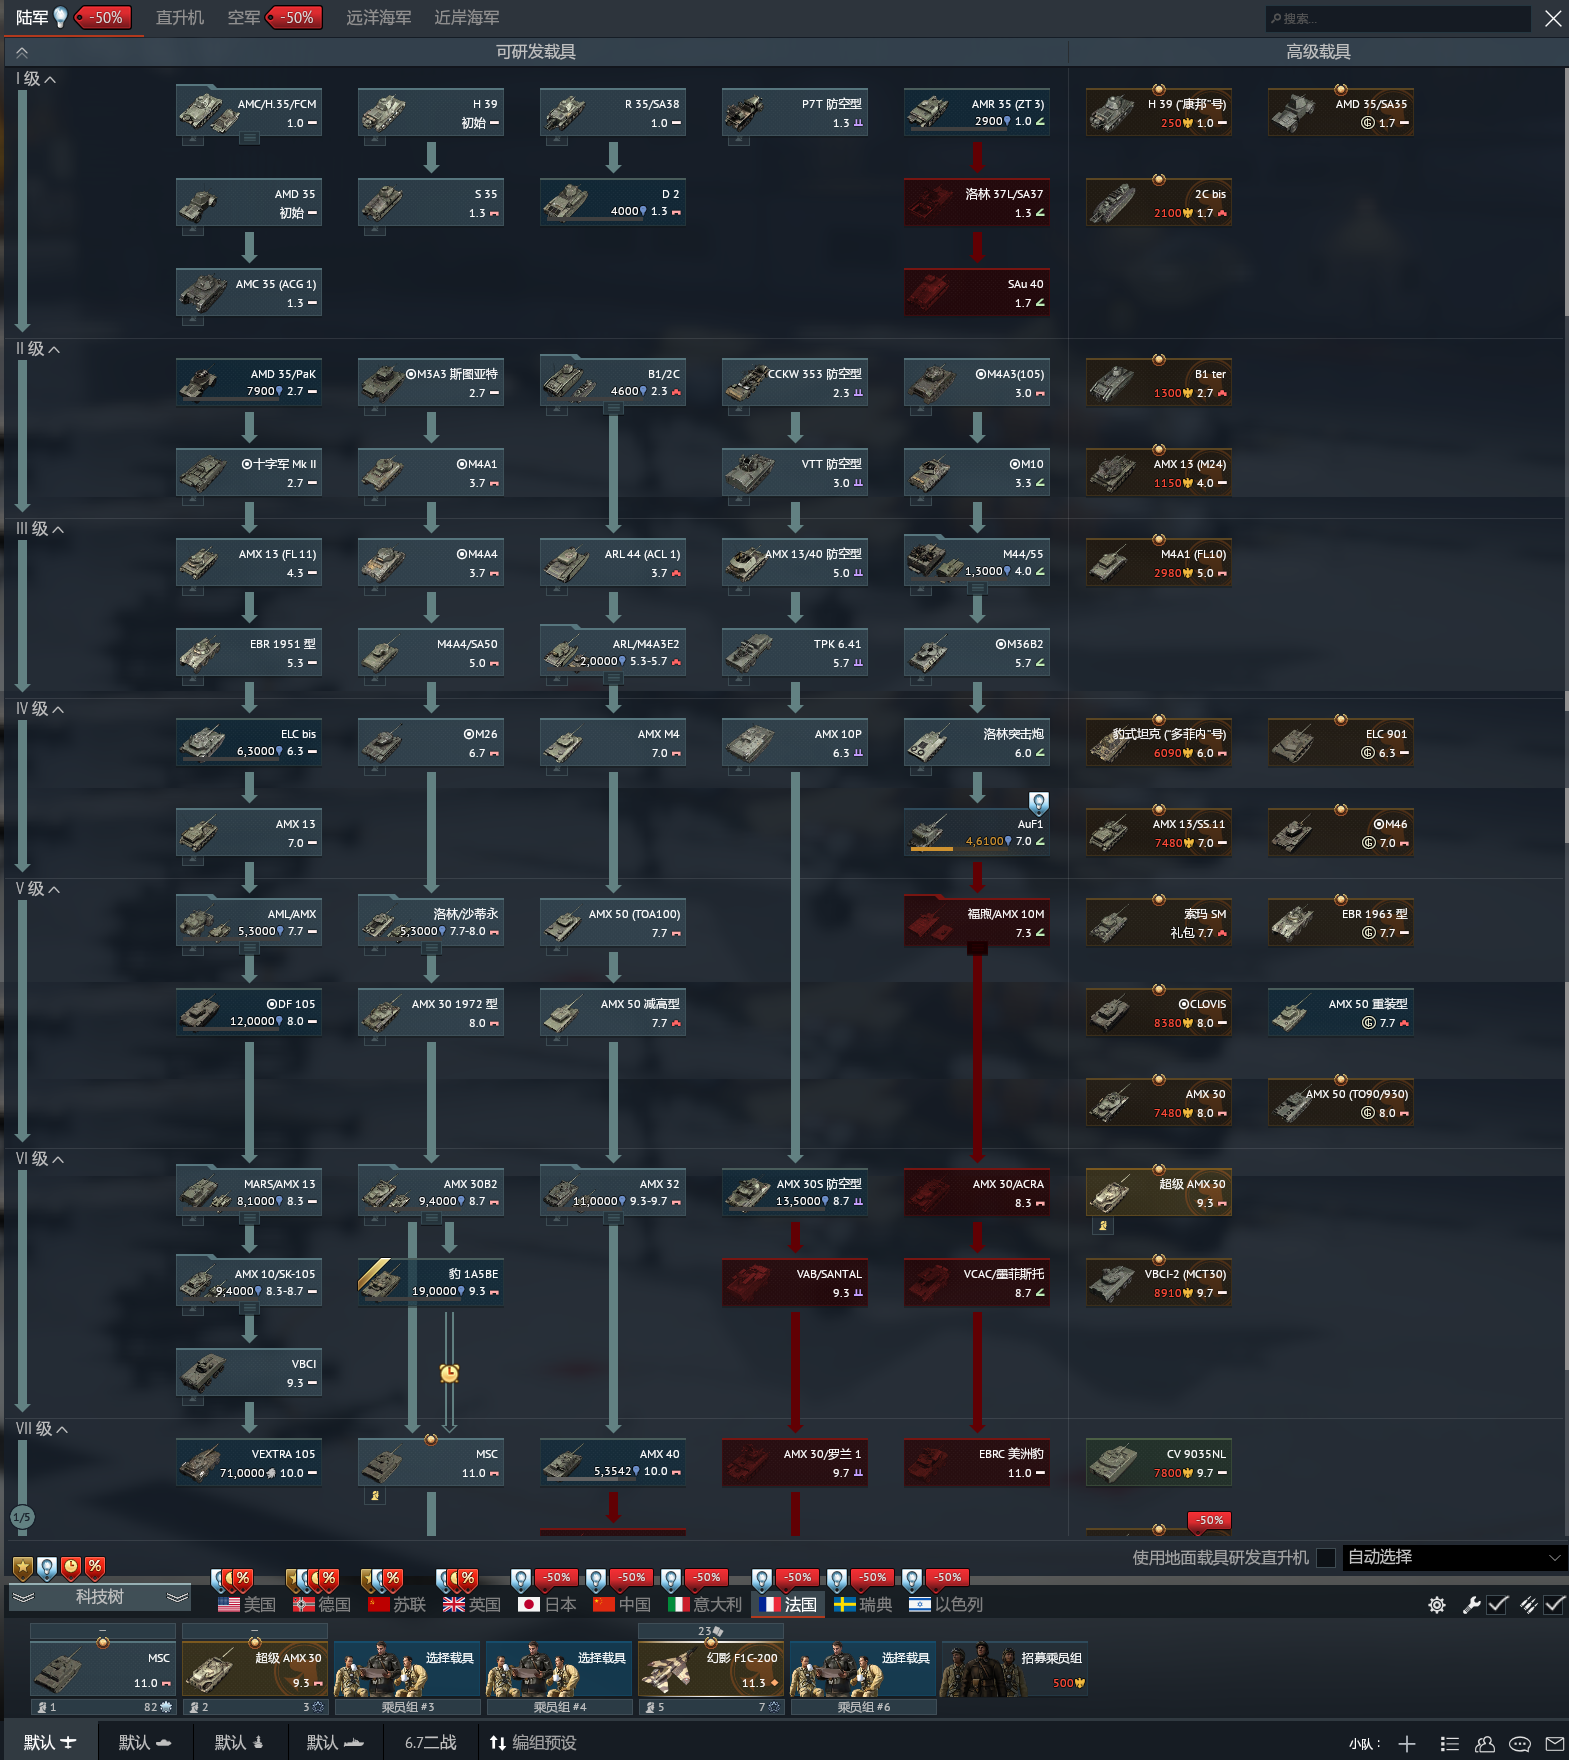Collapse the V 级 rank section
1569x1761 pixels.
38,889
